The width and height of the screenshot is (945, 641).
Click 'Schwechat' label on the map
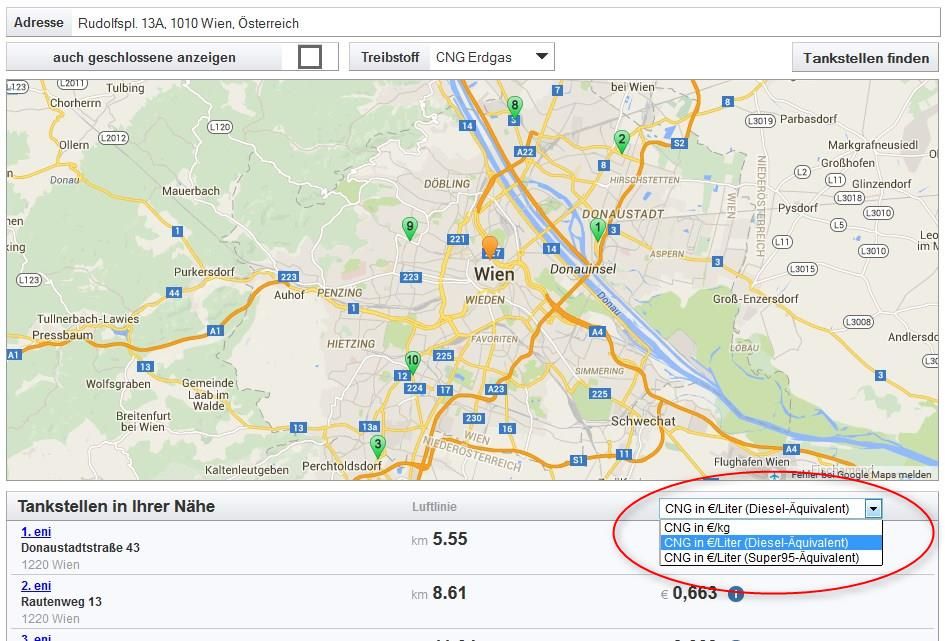coord(643,421)
